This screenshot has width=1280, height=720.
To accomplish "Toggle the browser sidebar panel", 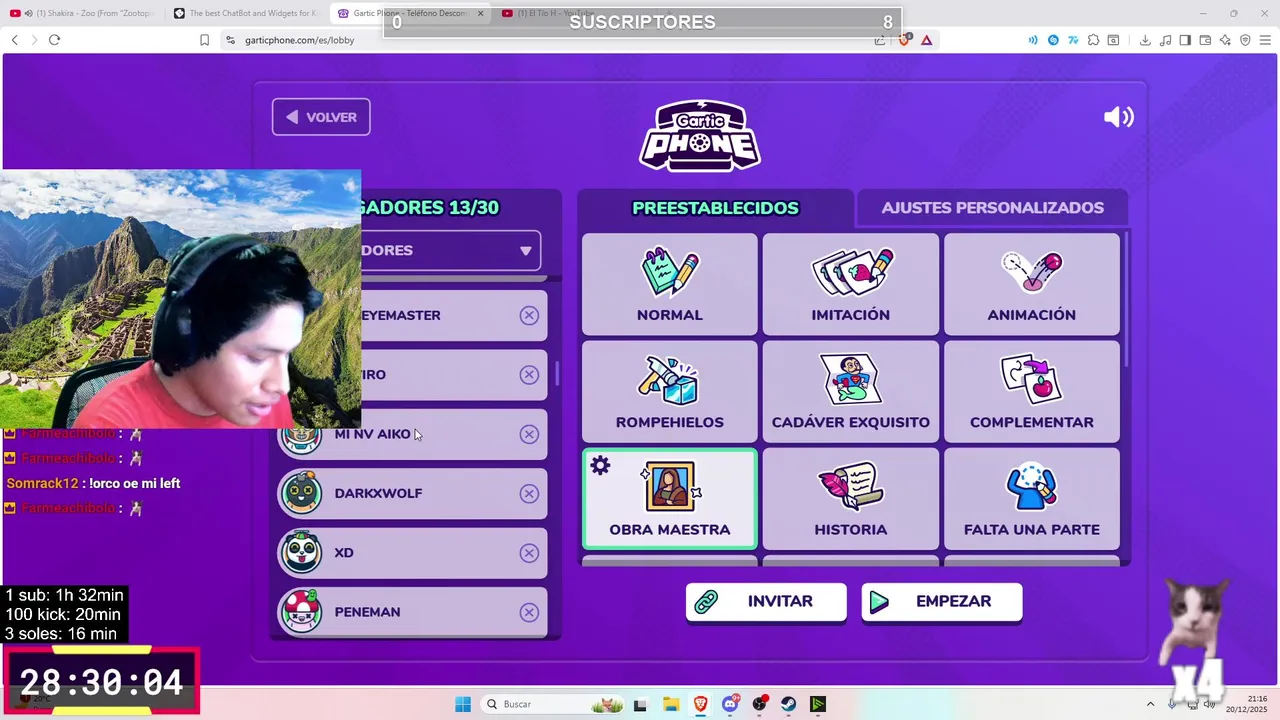I will click(x=1185, y=40).
